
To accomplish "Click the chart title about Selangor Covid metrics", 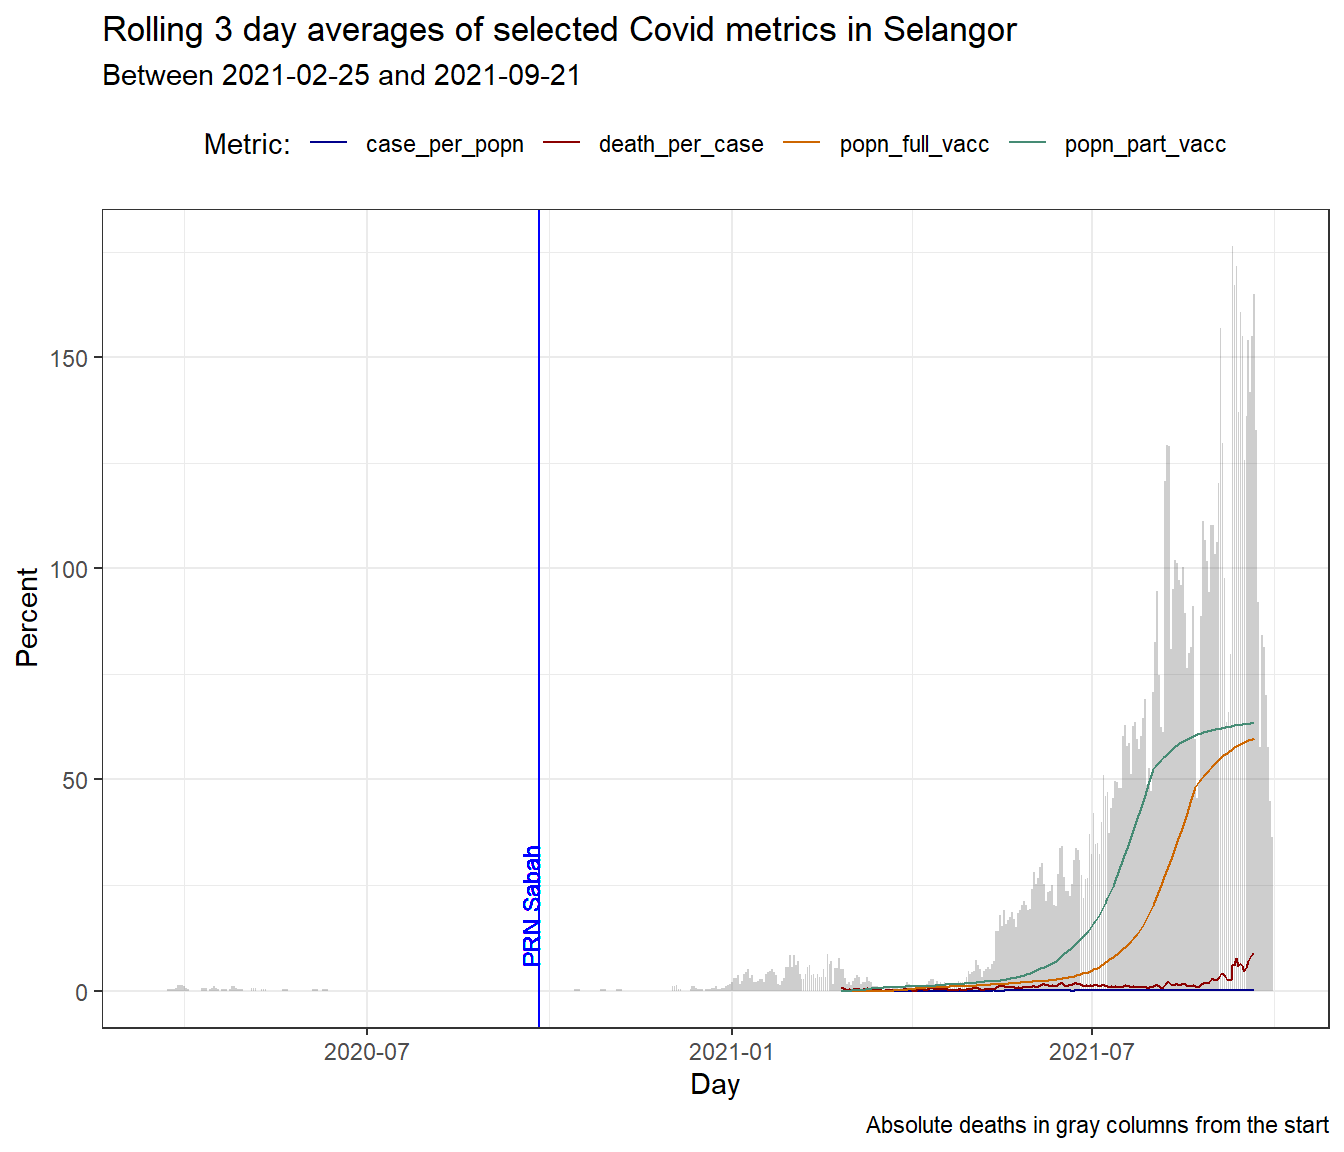I will tap(559, 30).
